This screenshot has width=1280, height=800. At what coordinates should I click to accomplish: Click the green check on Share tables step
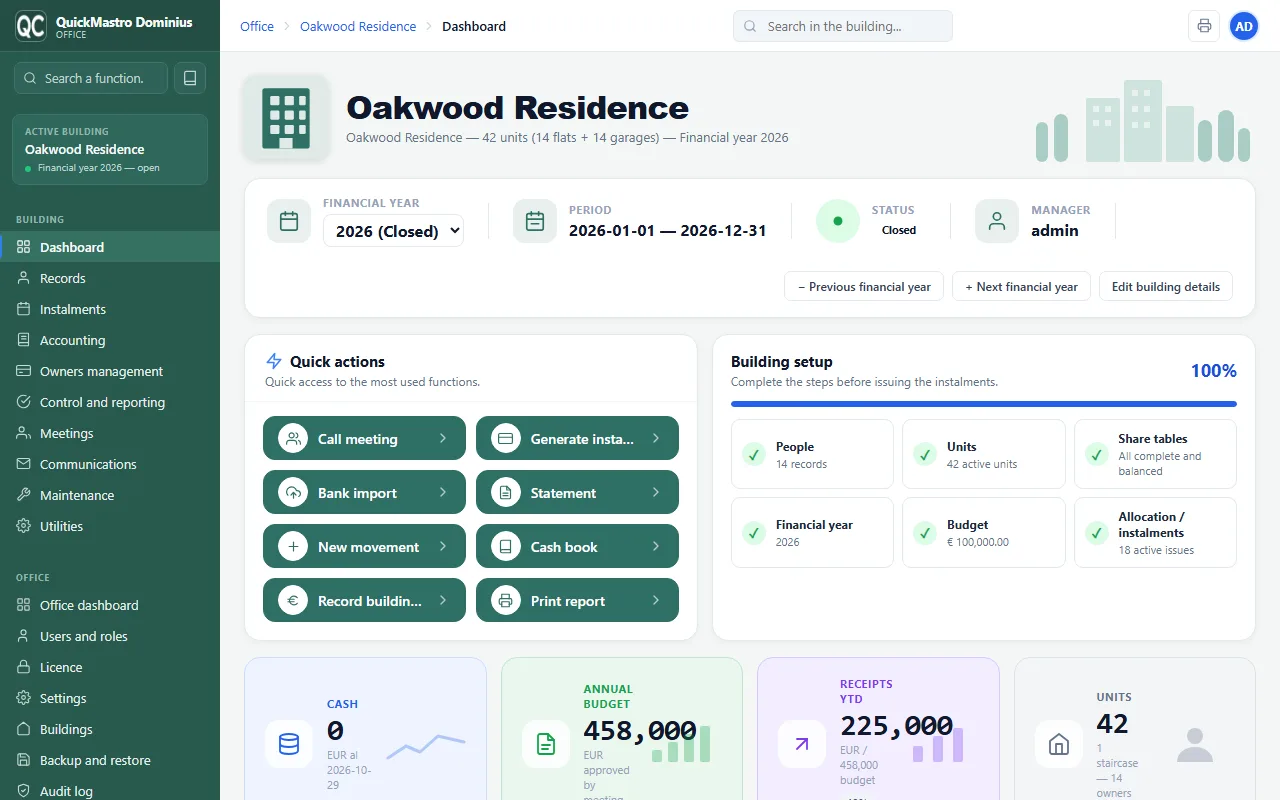click(1097, 455)
